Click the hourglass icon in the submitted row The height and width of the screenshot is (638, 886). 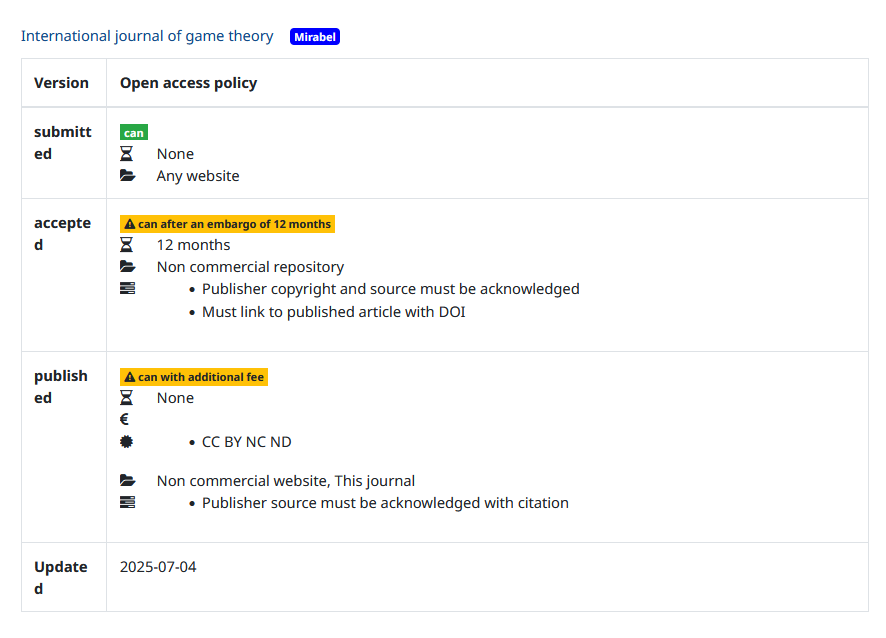[127, 154]
